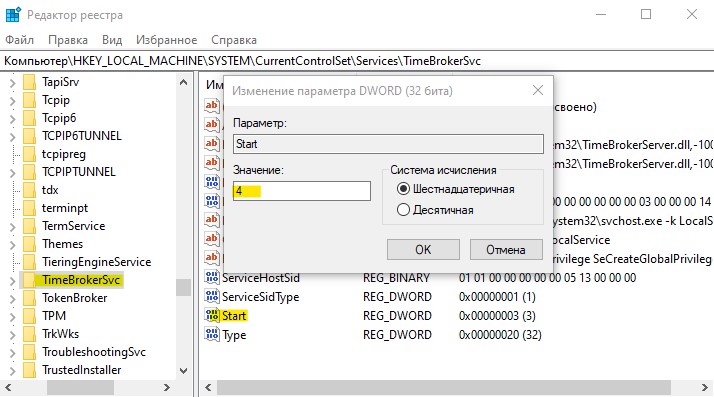The height and width of the screenshot is (397, 714).
Task: Click the TCPIPTUNNEL folder icon
Action: pos(29,172)
